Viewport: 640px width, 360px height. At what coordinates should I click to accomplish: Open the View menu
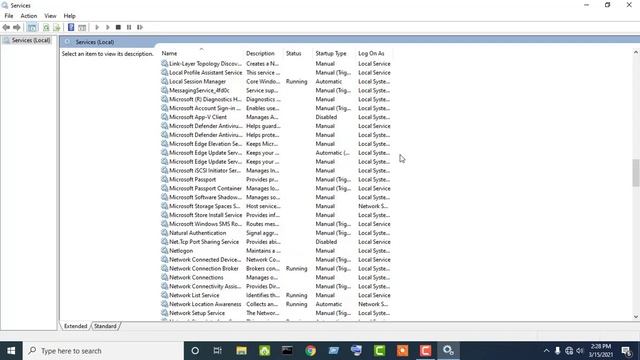tap(50, 16)
